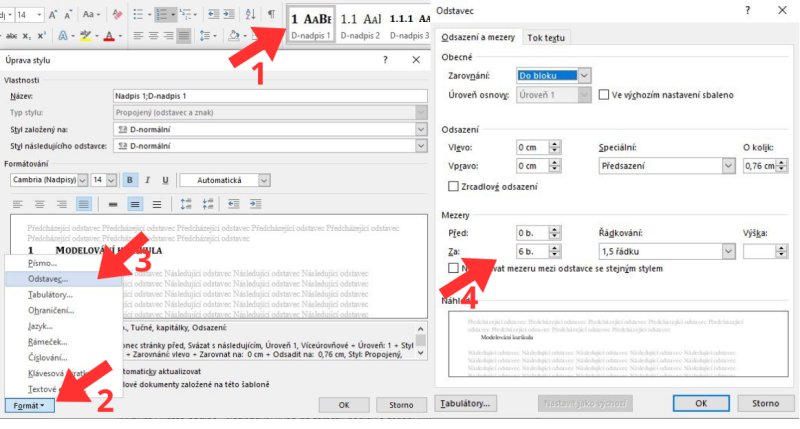The image size is (800, 429).
Task: Check the 'Zrcadlové odsazení' checkbox
Action: point(453,187)
